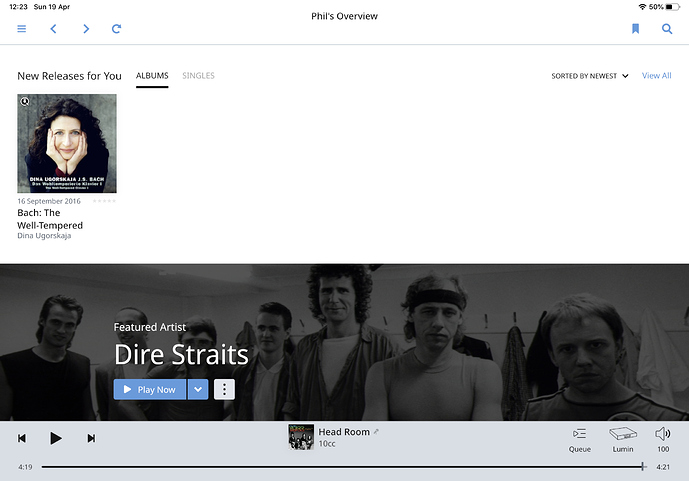Open bookmarks with the bookmark icon
Image resolution: width=689 pixels, height=481 pixels.
click(x=635, y=29)
